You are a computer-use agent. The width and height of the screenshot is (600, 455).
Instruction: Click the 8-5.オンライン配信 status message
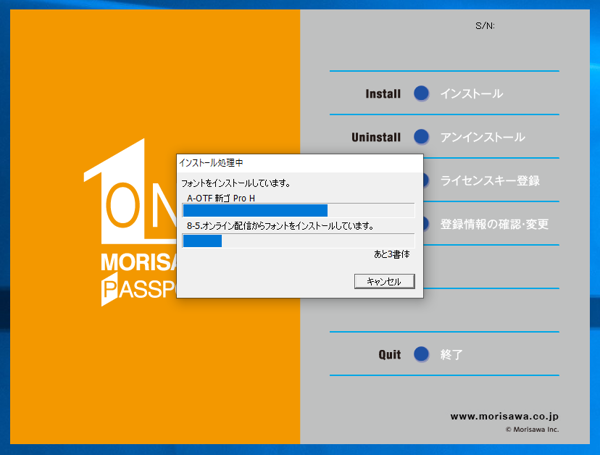tap(280, 226)
